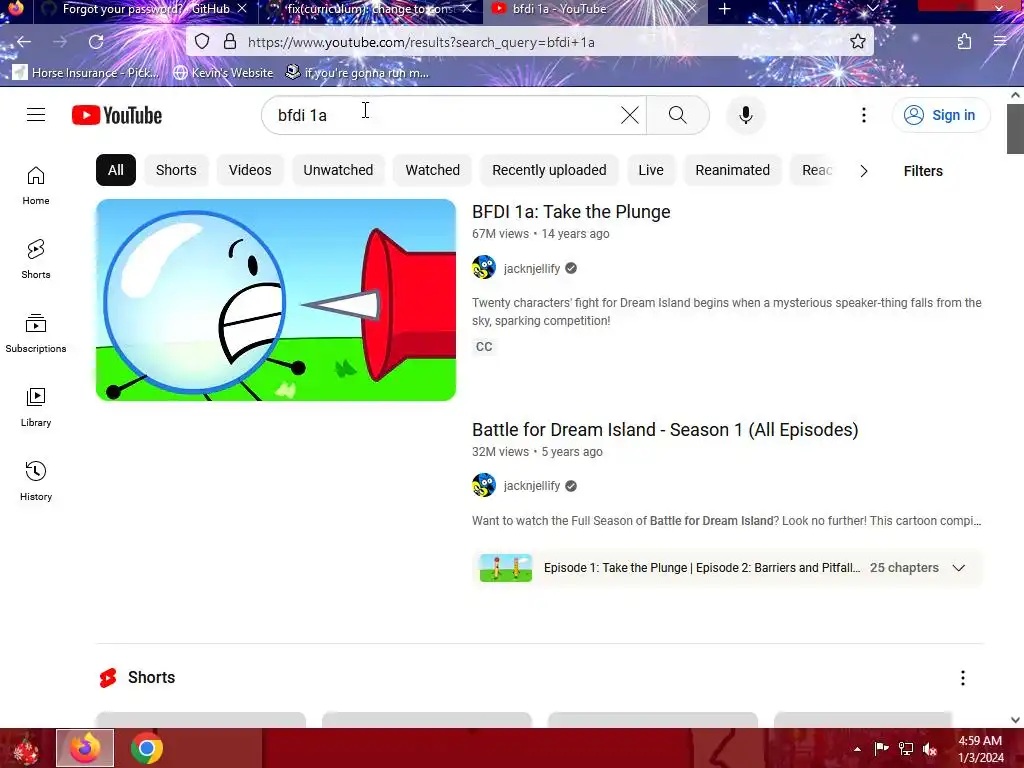Viewport: 1024px width, 768px height.
Task: Go to Home in sidebar
Action: [x=36, y=185]
